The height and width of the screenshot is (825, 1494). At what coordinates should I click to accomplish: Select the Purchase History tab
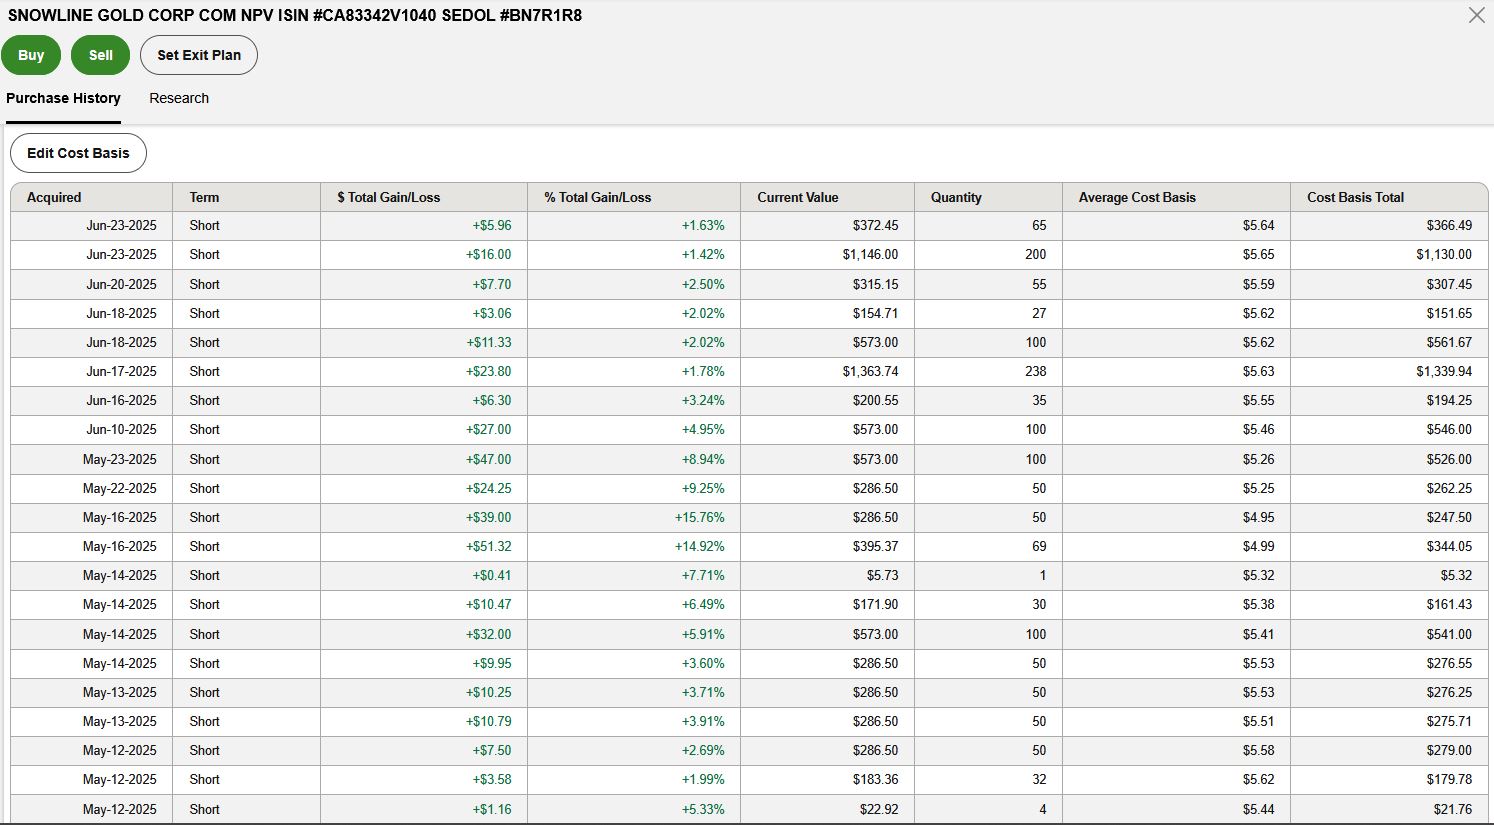pyautogui.click(x=63, y=98)
